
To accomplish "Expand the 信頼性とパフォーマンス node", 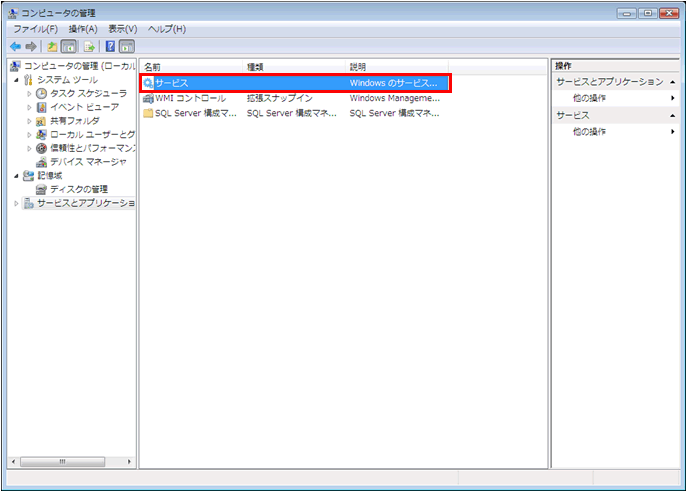I will [x=29, y=149].
